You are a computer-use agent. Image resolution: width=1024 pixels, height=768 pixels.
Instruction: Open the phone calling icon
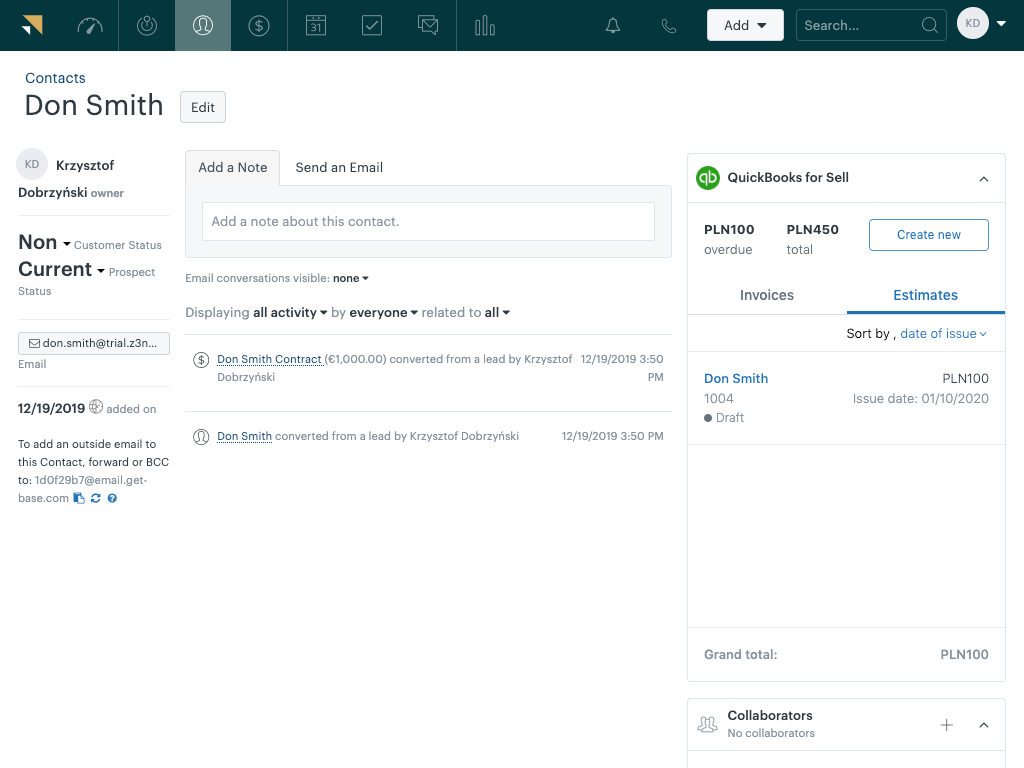[x=668, y=25]
